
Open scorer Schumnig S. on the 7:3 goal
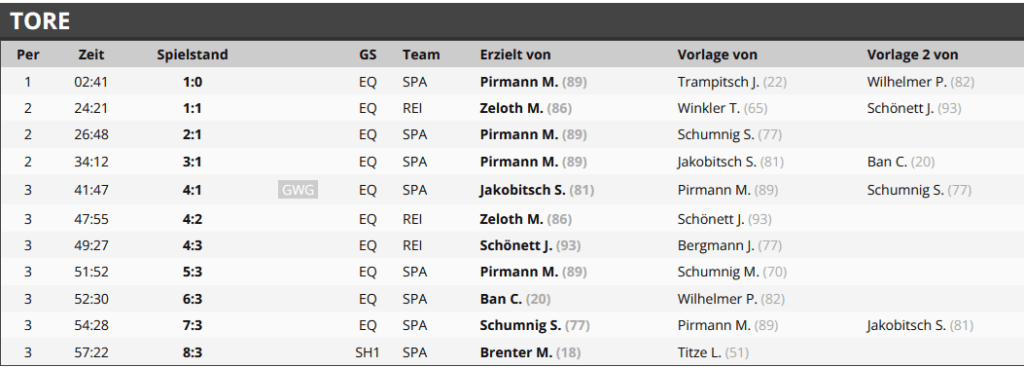tap(520, 325)
